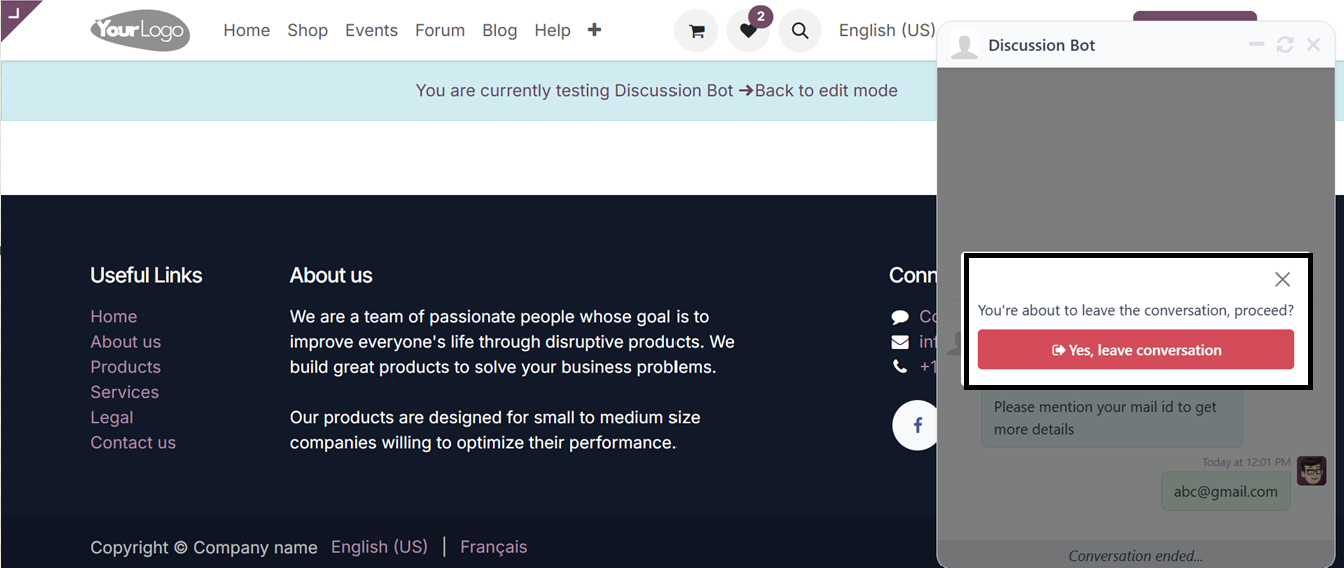Open the shopping cart icon
The width and height of the screenshot is (1344, 568).
click(x=696, y=31)
